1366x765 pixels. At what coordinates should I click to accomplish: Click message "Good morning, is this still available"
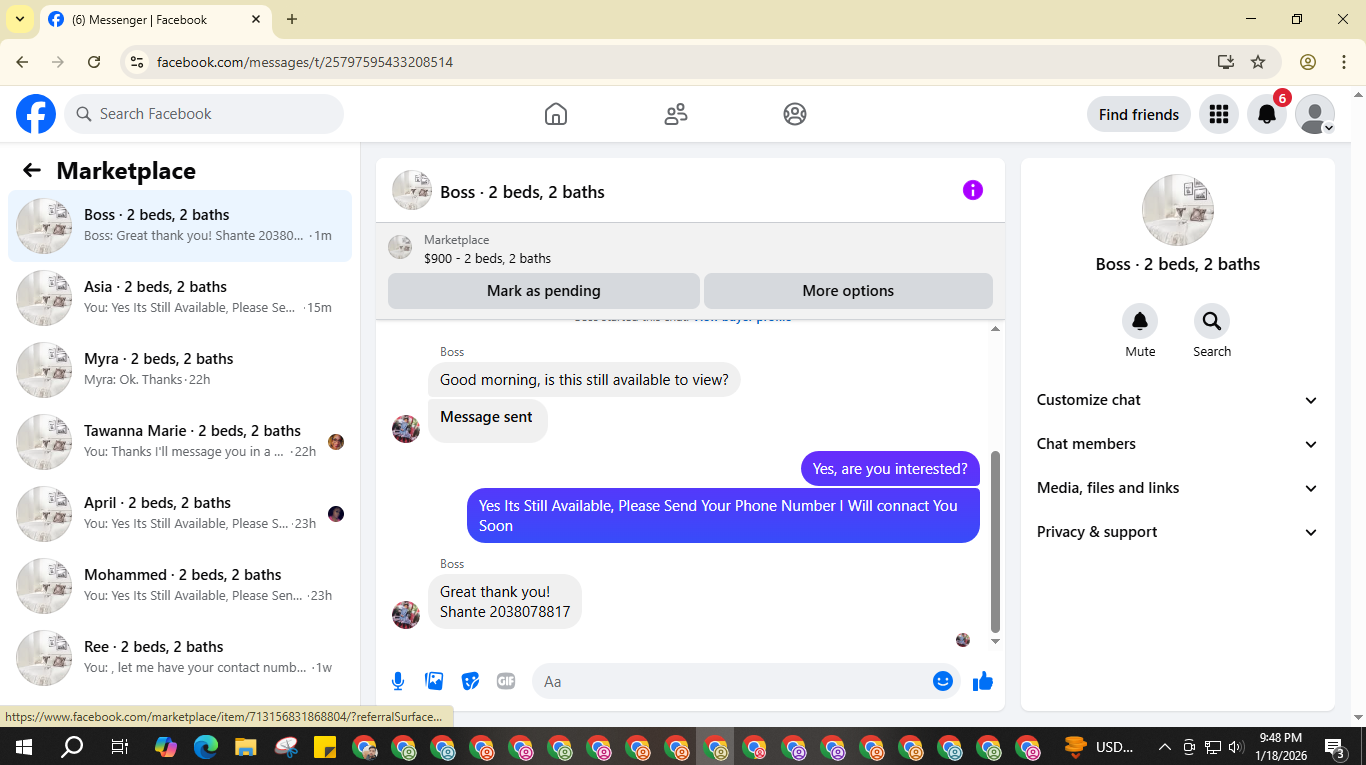point(584,380)
